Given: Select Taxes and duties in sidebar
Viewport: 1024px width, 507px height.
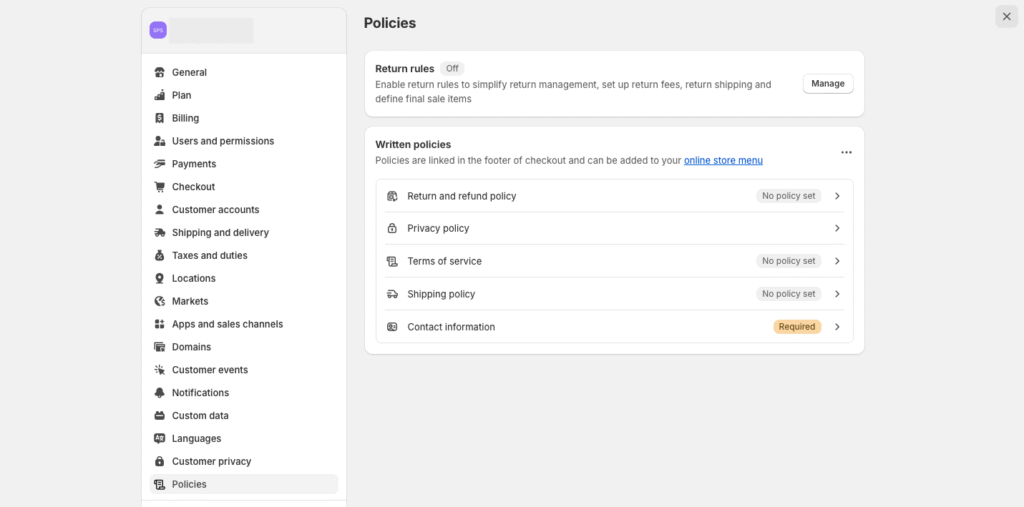Looking at the screenshot, I should 209,256.
